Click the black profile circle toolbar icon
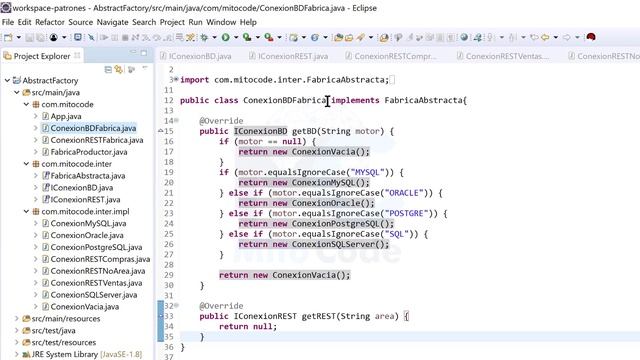The width and height of the screenshot is (640, 360). [x=53, y=38]
